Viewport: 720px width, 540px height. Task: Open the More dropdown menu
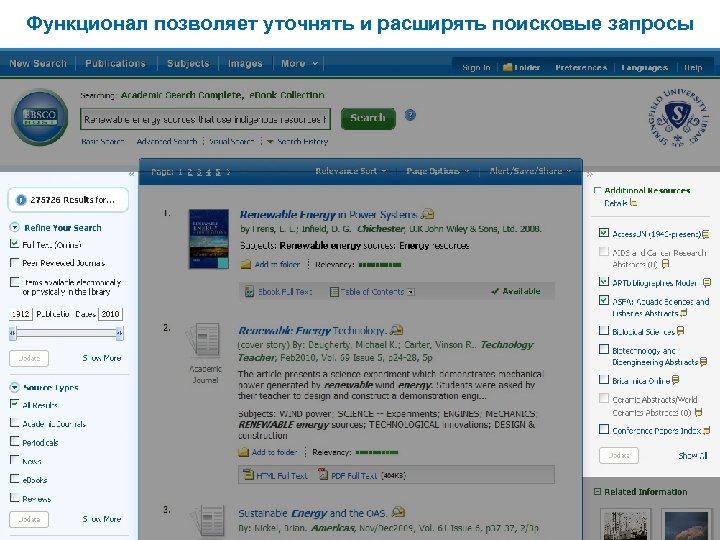pyautogui.click(x=299, y=63)
